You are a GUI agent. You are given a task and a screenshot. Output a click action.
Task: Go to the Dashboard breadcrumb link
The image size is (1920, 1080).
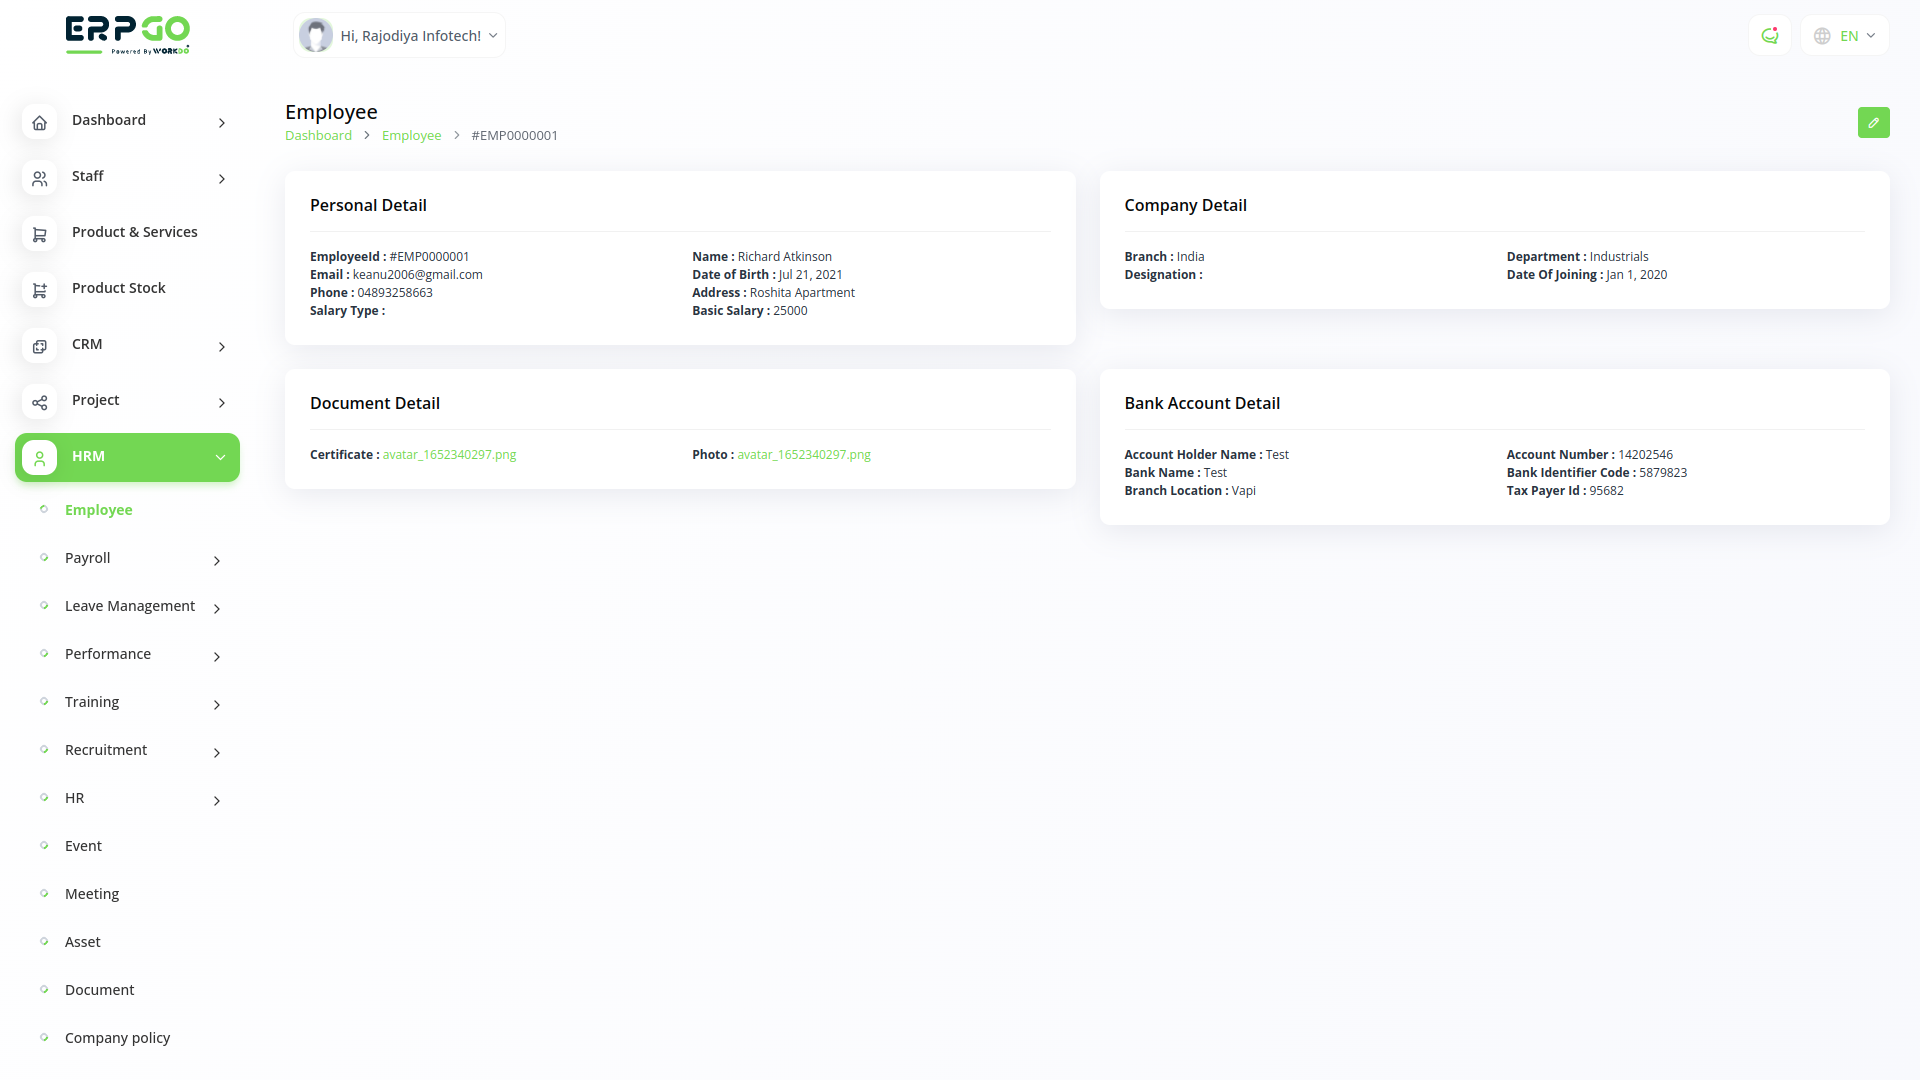(x=318, y=136)
